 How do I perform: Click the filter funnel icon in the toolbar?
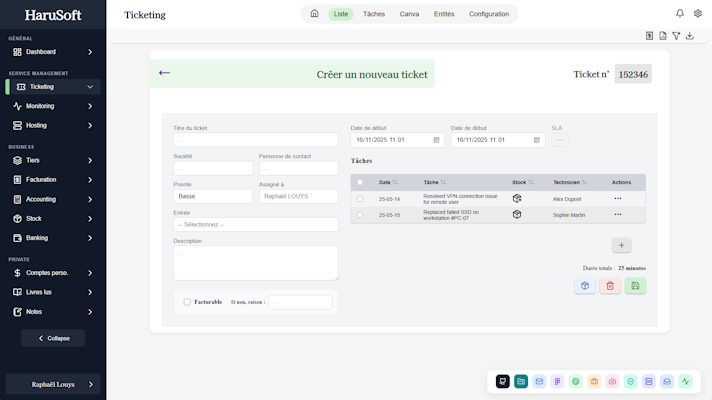pyautogui.click(x=676, y=36)
